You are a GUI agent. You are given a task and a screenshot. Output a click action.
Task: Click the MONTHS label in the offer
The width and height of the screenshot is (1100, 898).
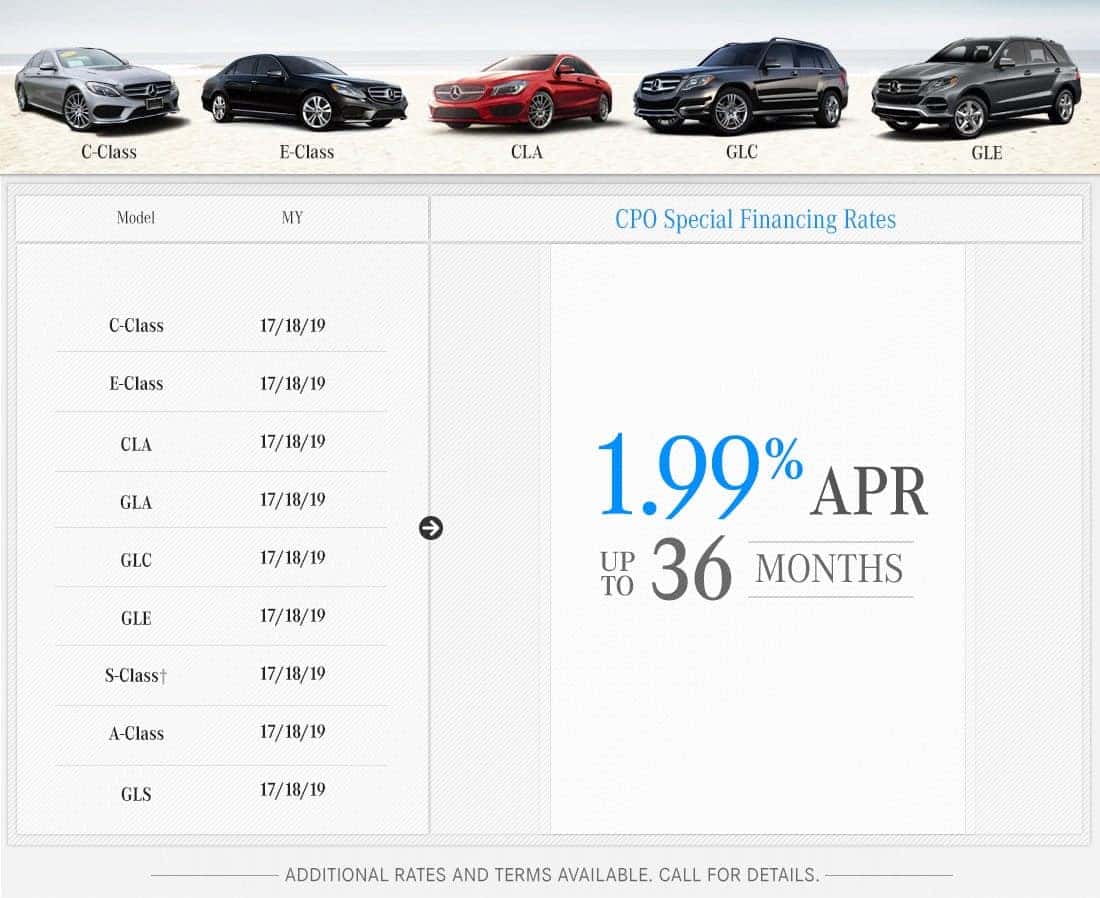pyautogui.click(x=829, y=569)
